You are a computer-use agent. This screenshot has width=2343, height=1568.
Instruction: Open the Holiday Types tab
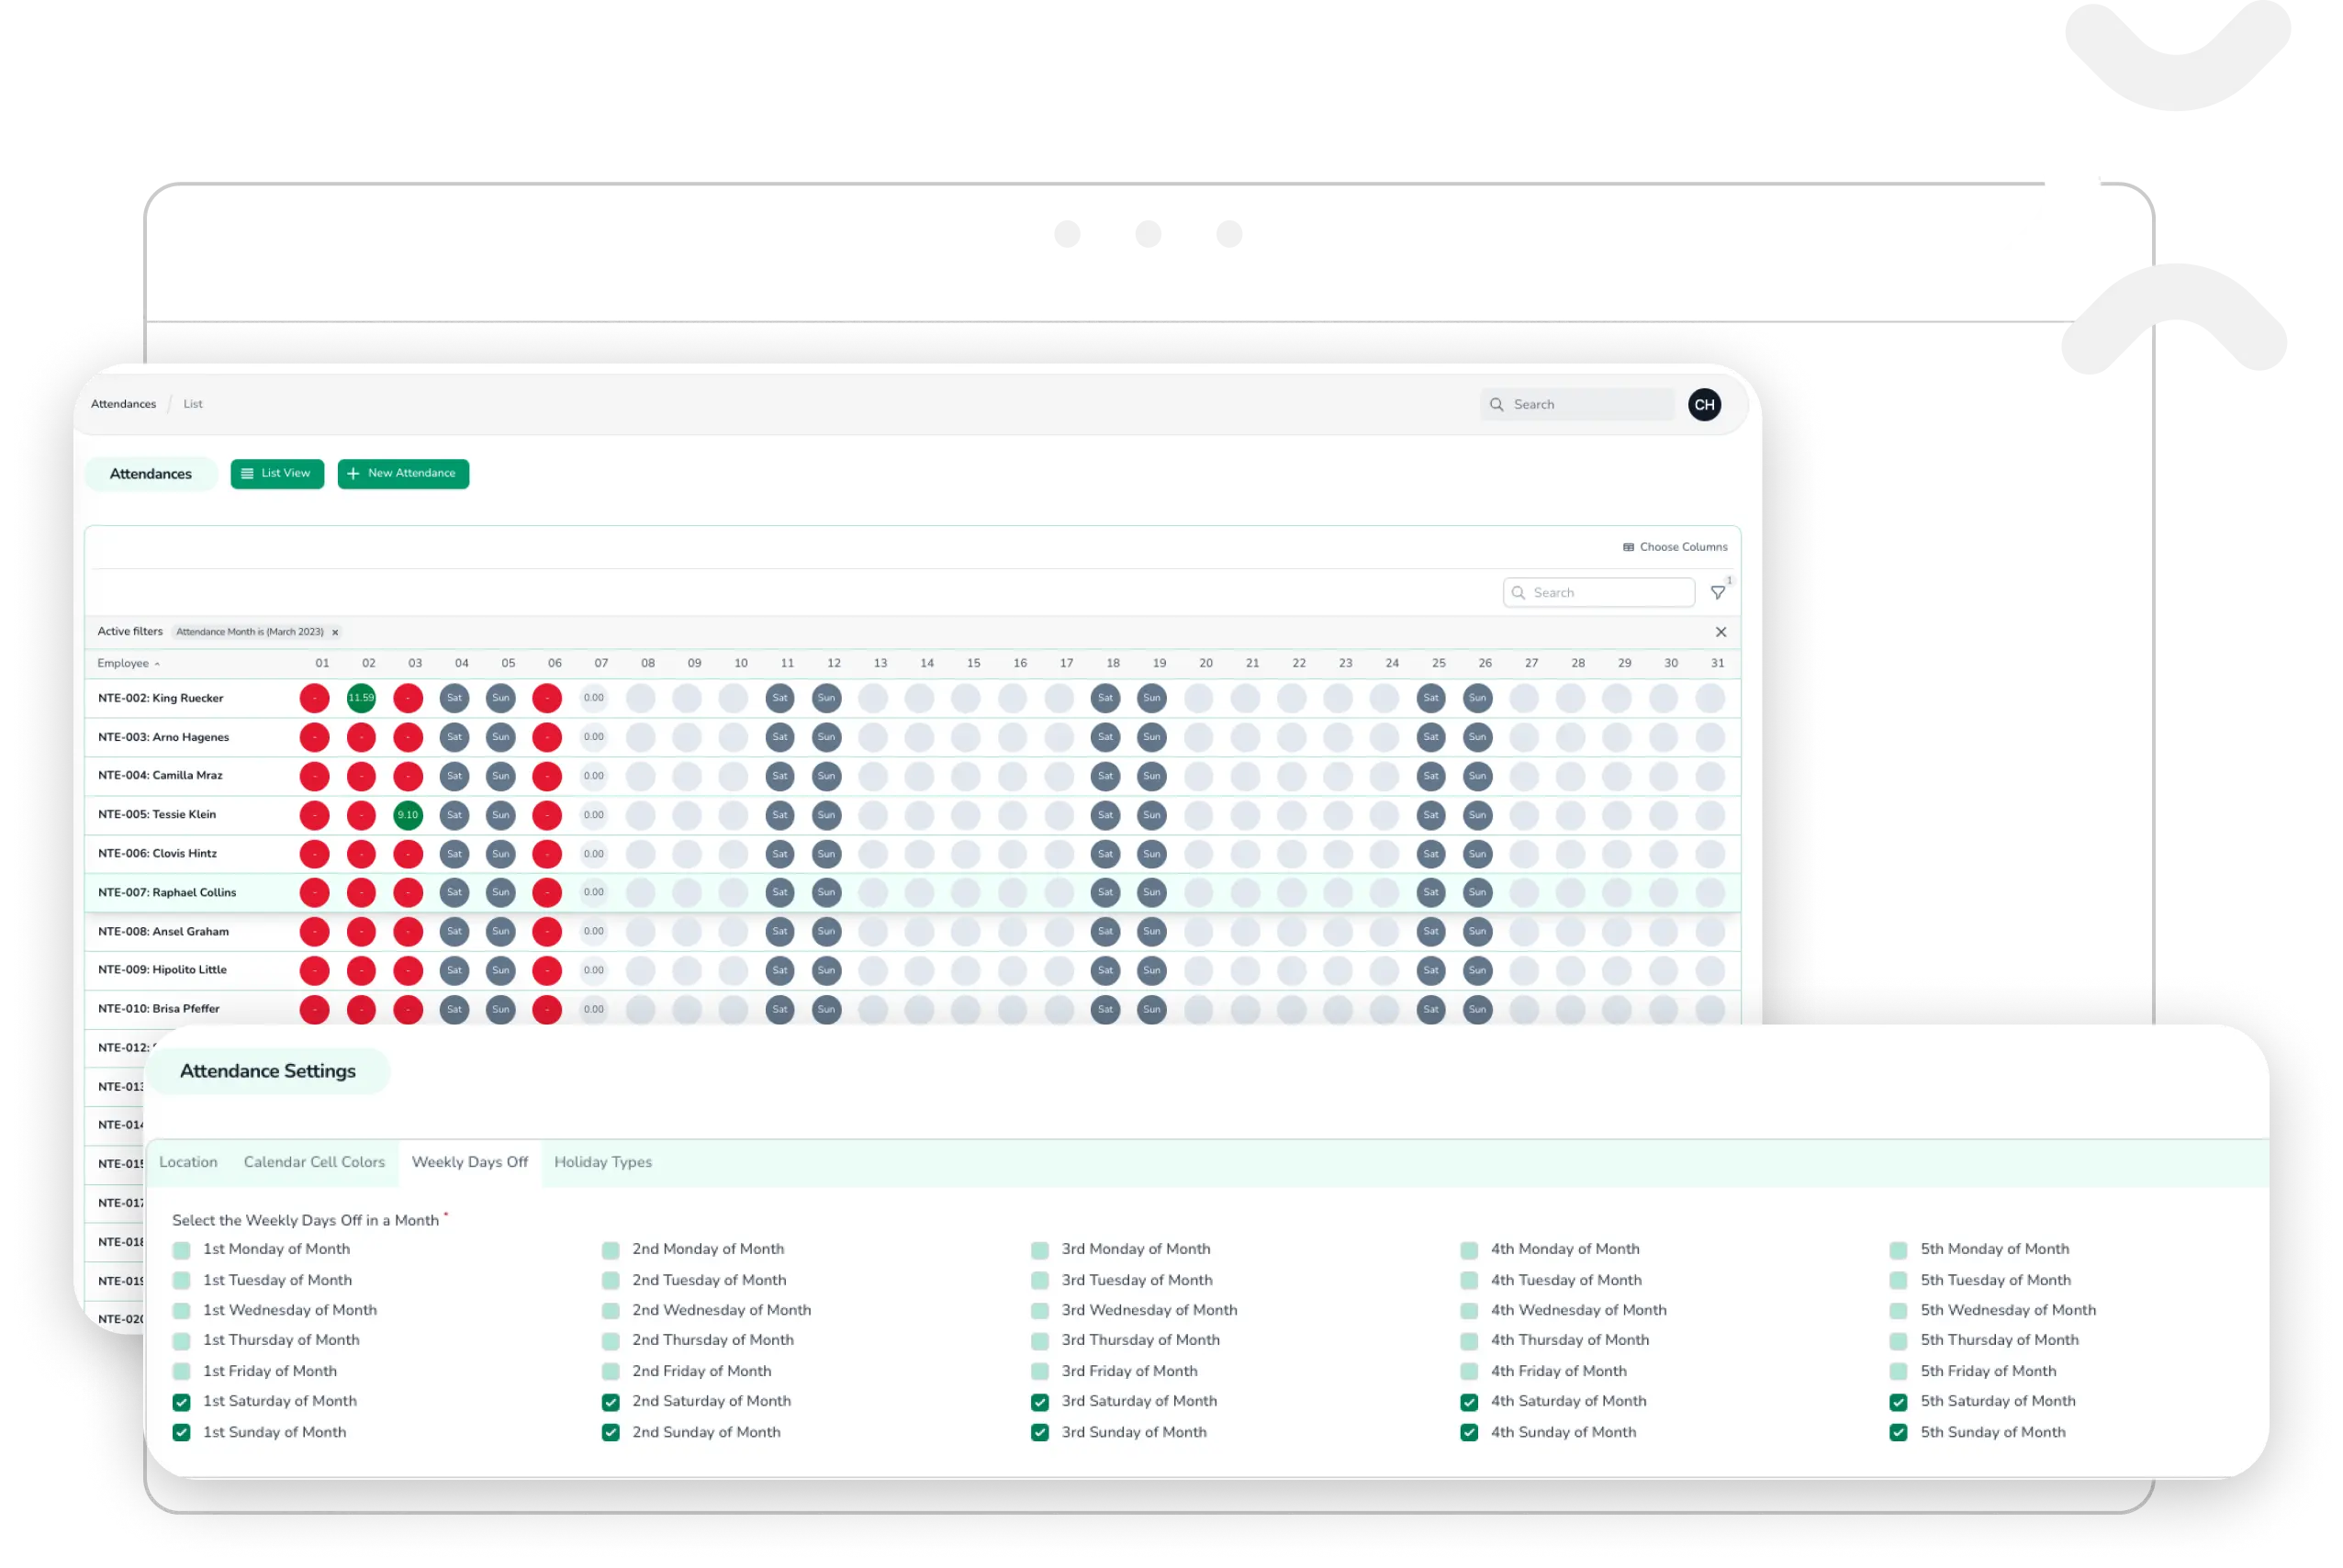click(x=602, y=1162)
